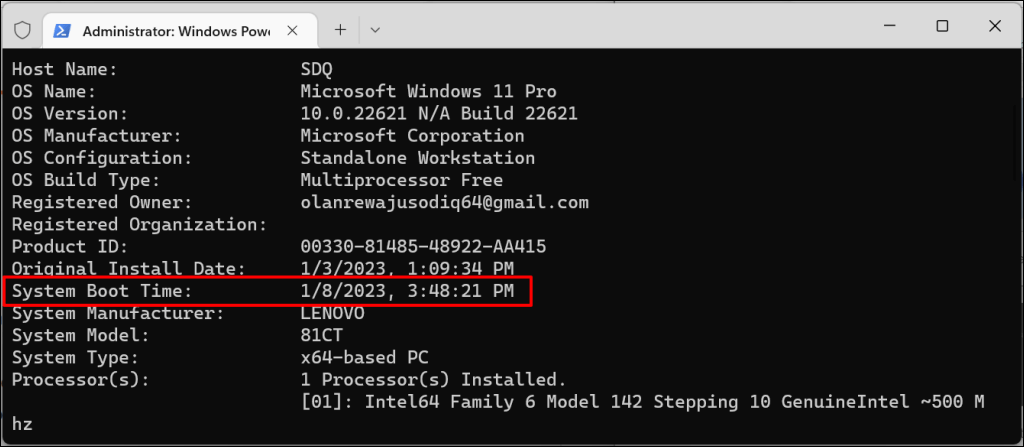Click the System Model value 81CT
The width and height of the screenshot is (1024, 447).
[322, 335]
